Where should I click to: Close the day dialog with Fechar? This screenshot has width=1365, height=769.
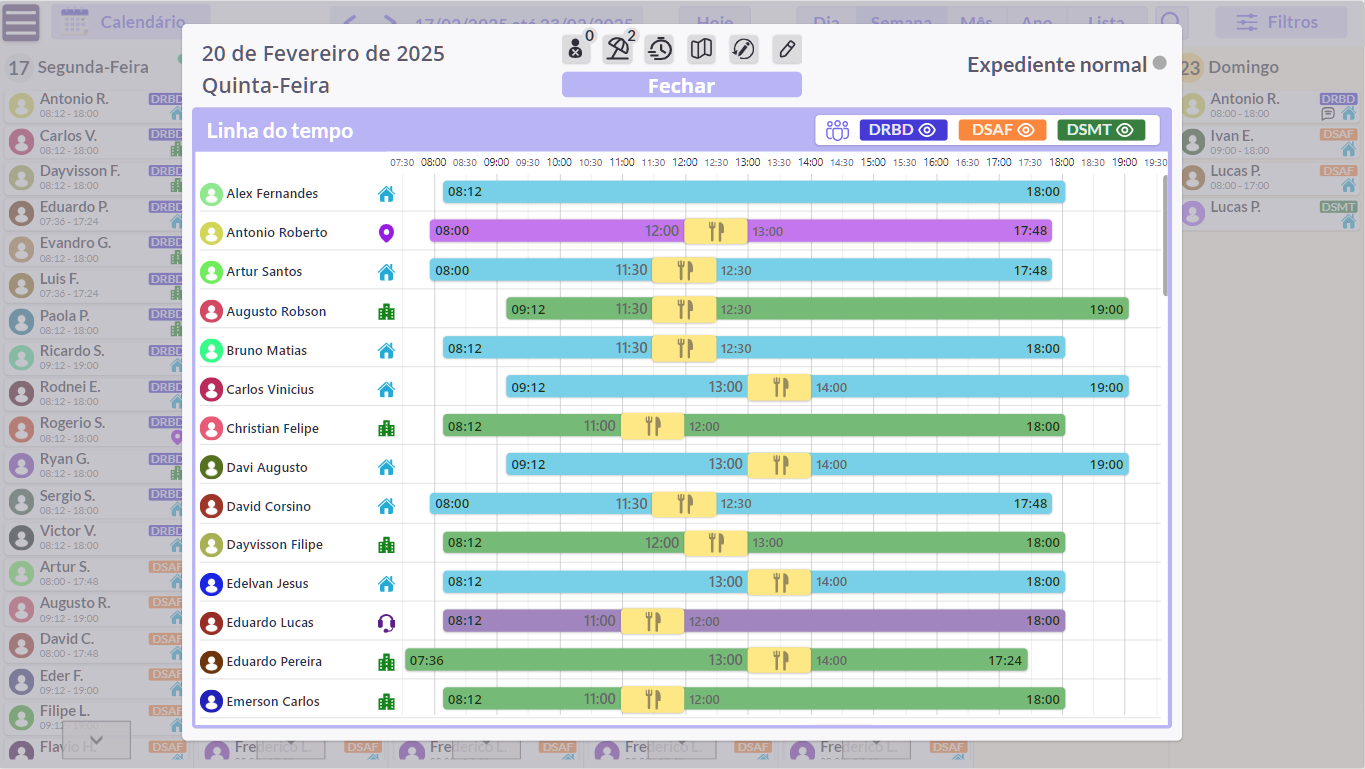[682, 85]
